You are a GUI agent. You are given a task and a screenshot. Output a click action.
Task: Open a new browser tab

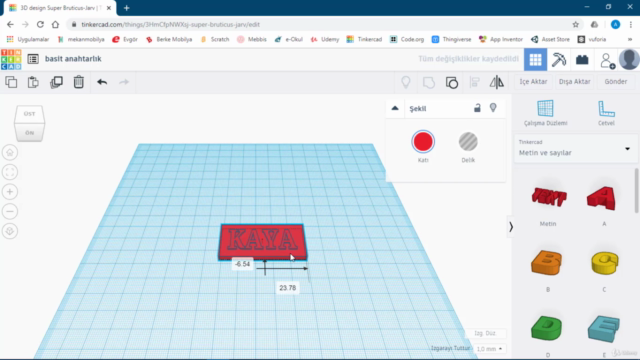click(127, 8)
